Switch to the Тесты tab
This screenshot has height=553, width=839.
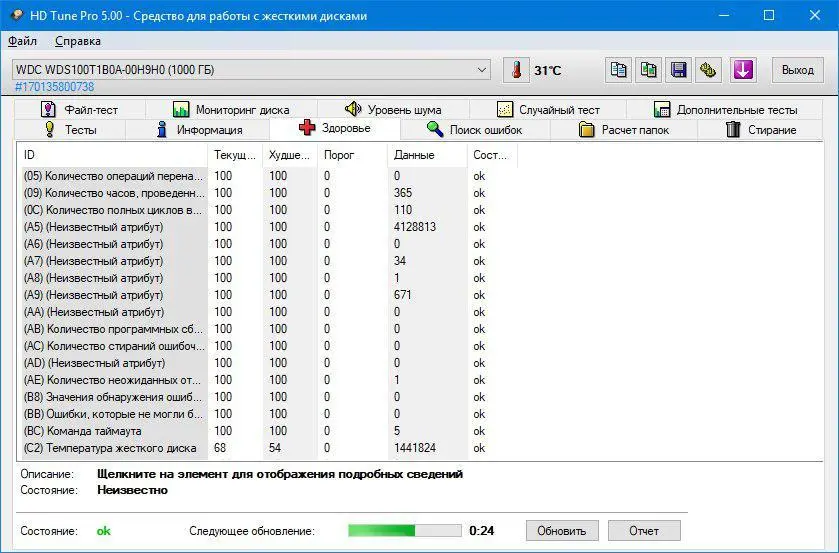coord(70,130)
